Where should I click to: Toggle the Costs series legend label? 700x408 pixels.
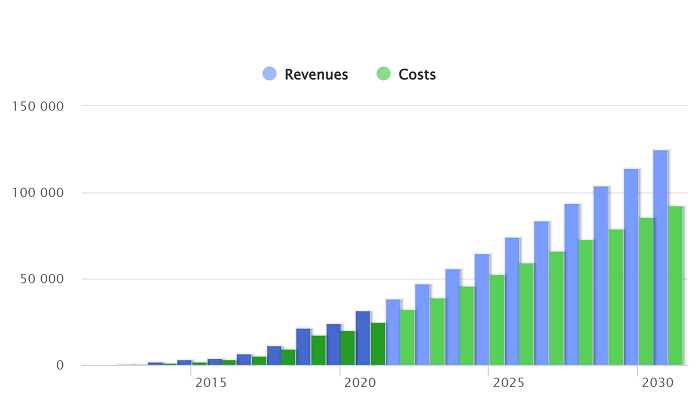point(417,74)
